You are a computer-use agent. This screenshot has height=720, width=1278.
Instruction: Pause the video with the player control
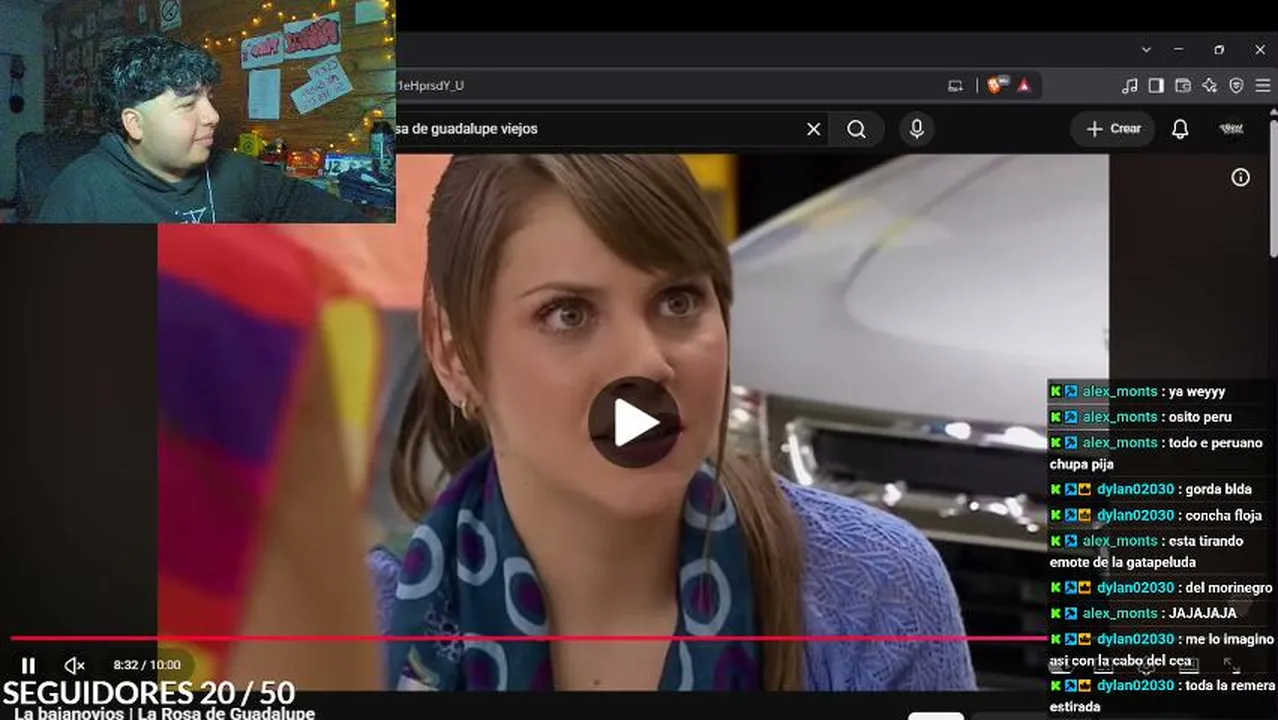pyautogui.click(x=28, y=665)
